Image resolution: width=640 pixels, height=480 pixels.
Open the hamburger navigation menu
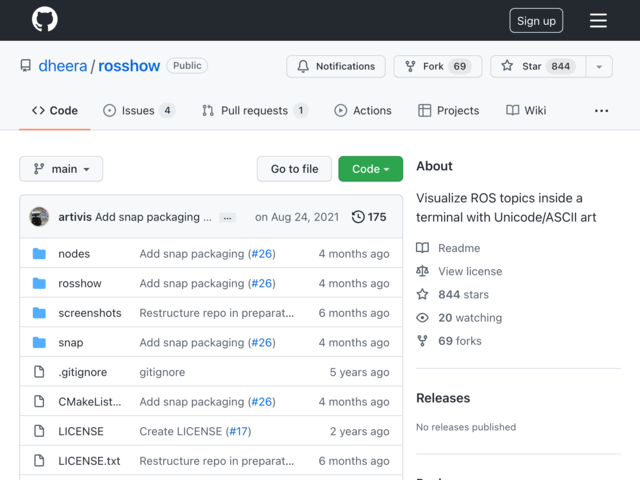(598, 20)
